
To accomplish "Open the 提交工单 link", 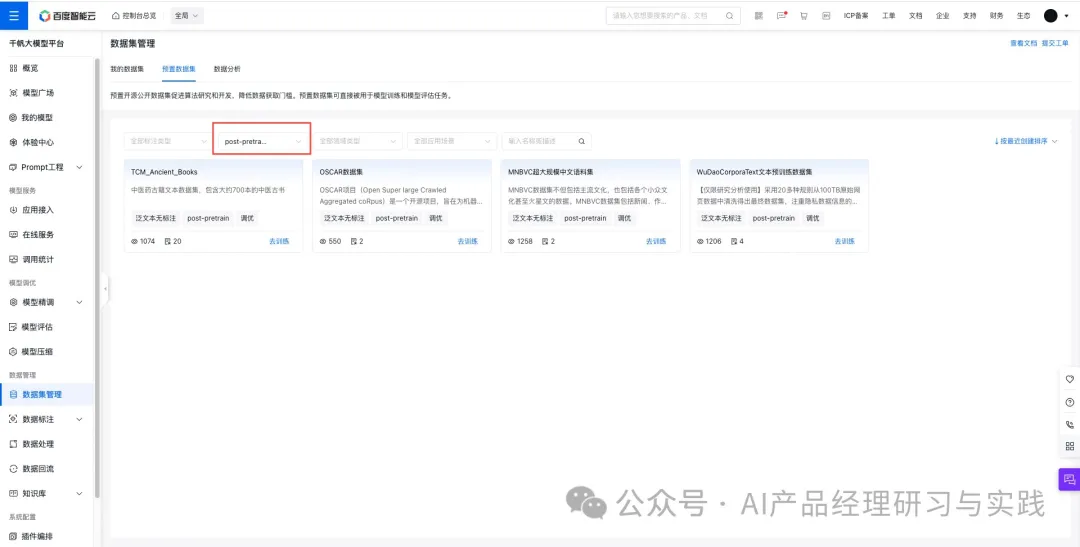I will pyautogui.click(x=1055, y=43).
